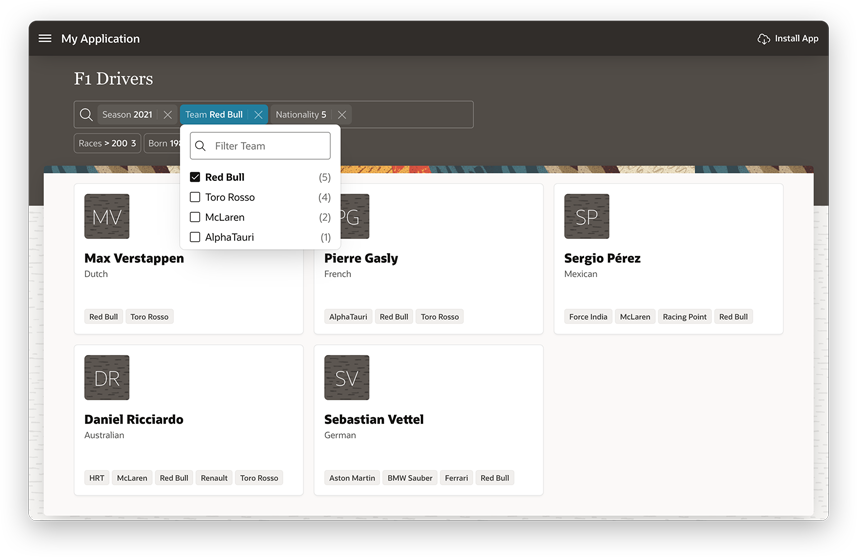Click the search magnifier in the filter bar
857x557 pixels.
[86, 115]
